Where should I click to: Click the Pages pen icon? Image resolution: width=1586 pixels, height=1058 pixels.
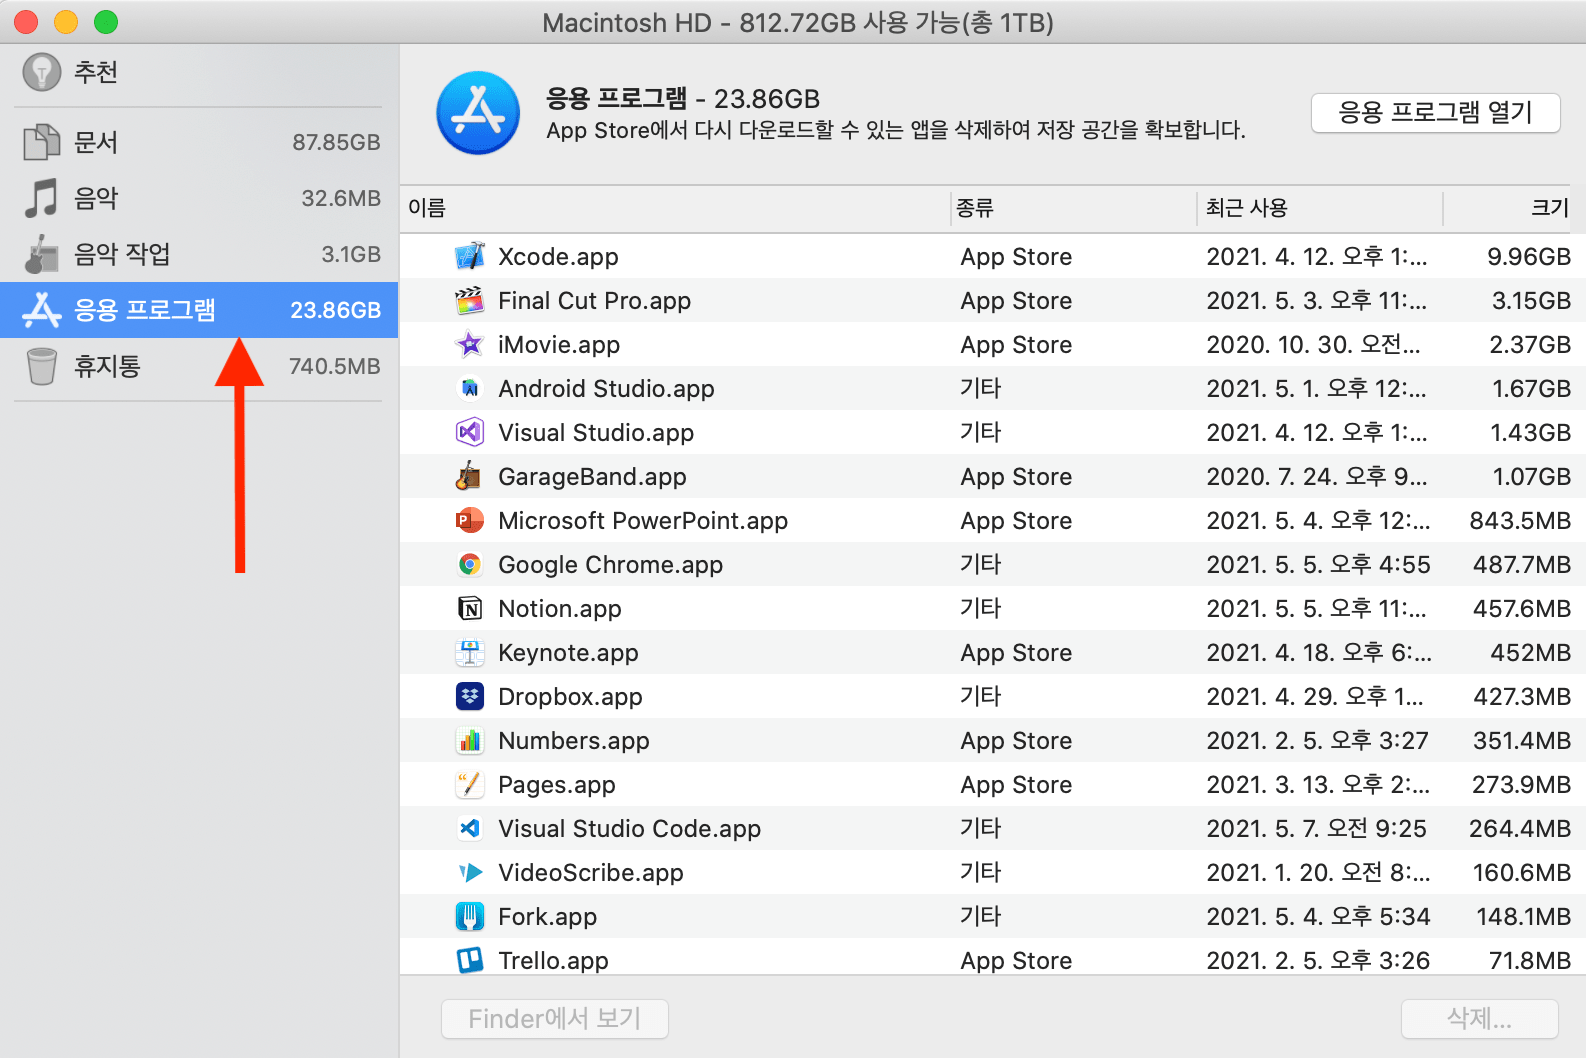click(469, 784)
